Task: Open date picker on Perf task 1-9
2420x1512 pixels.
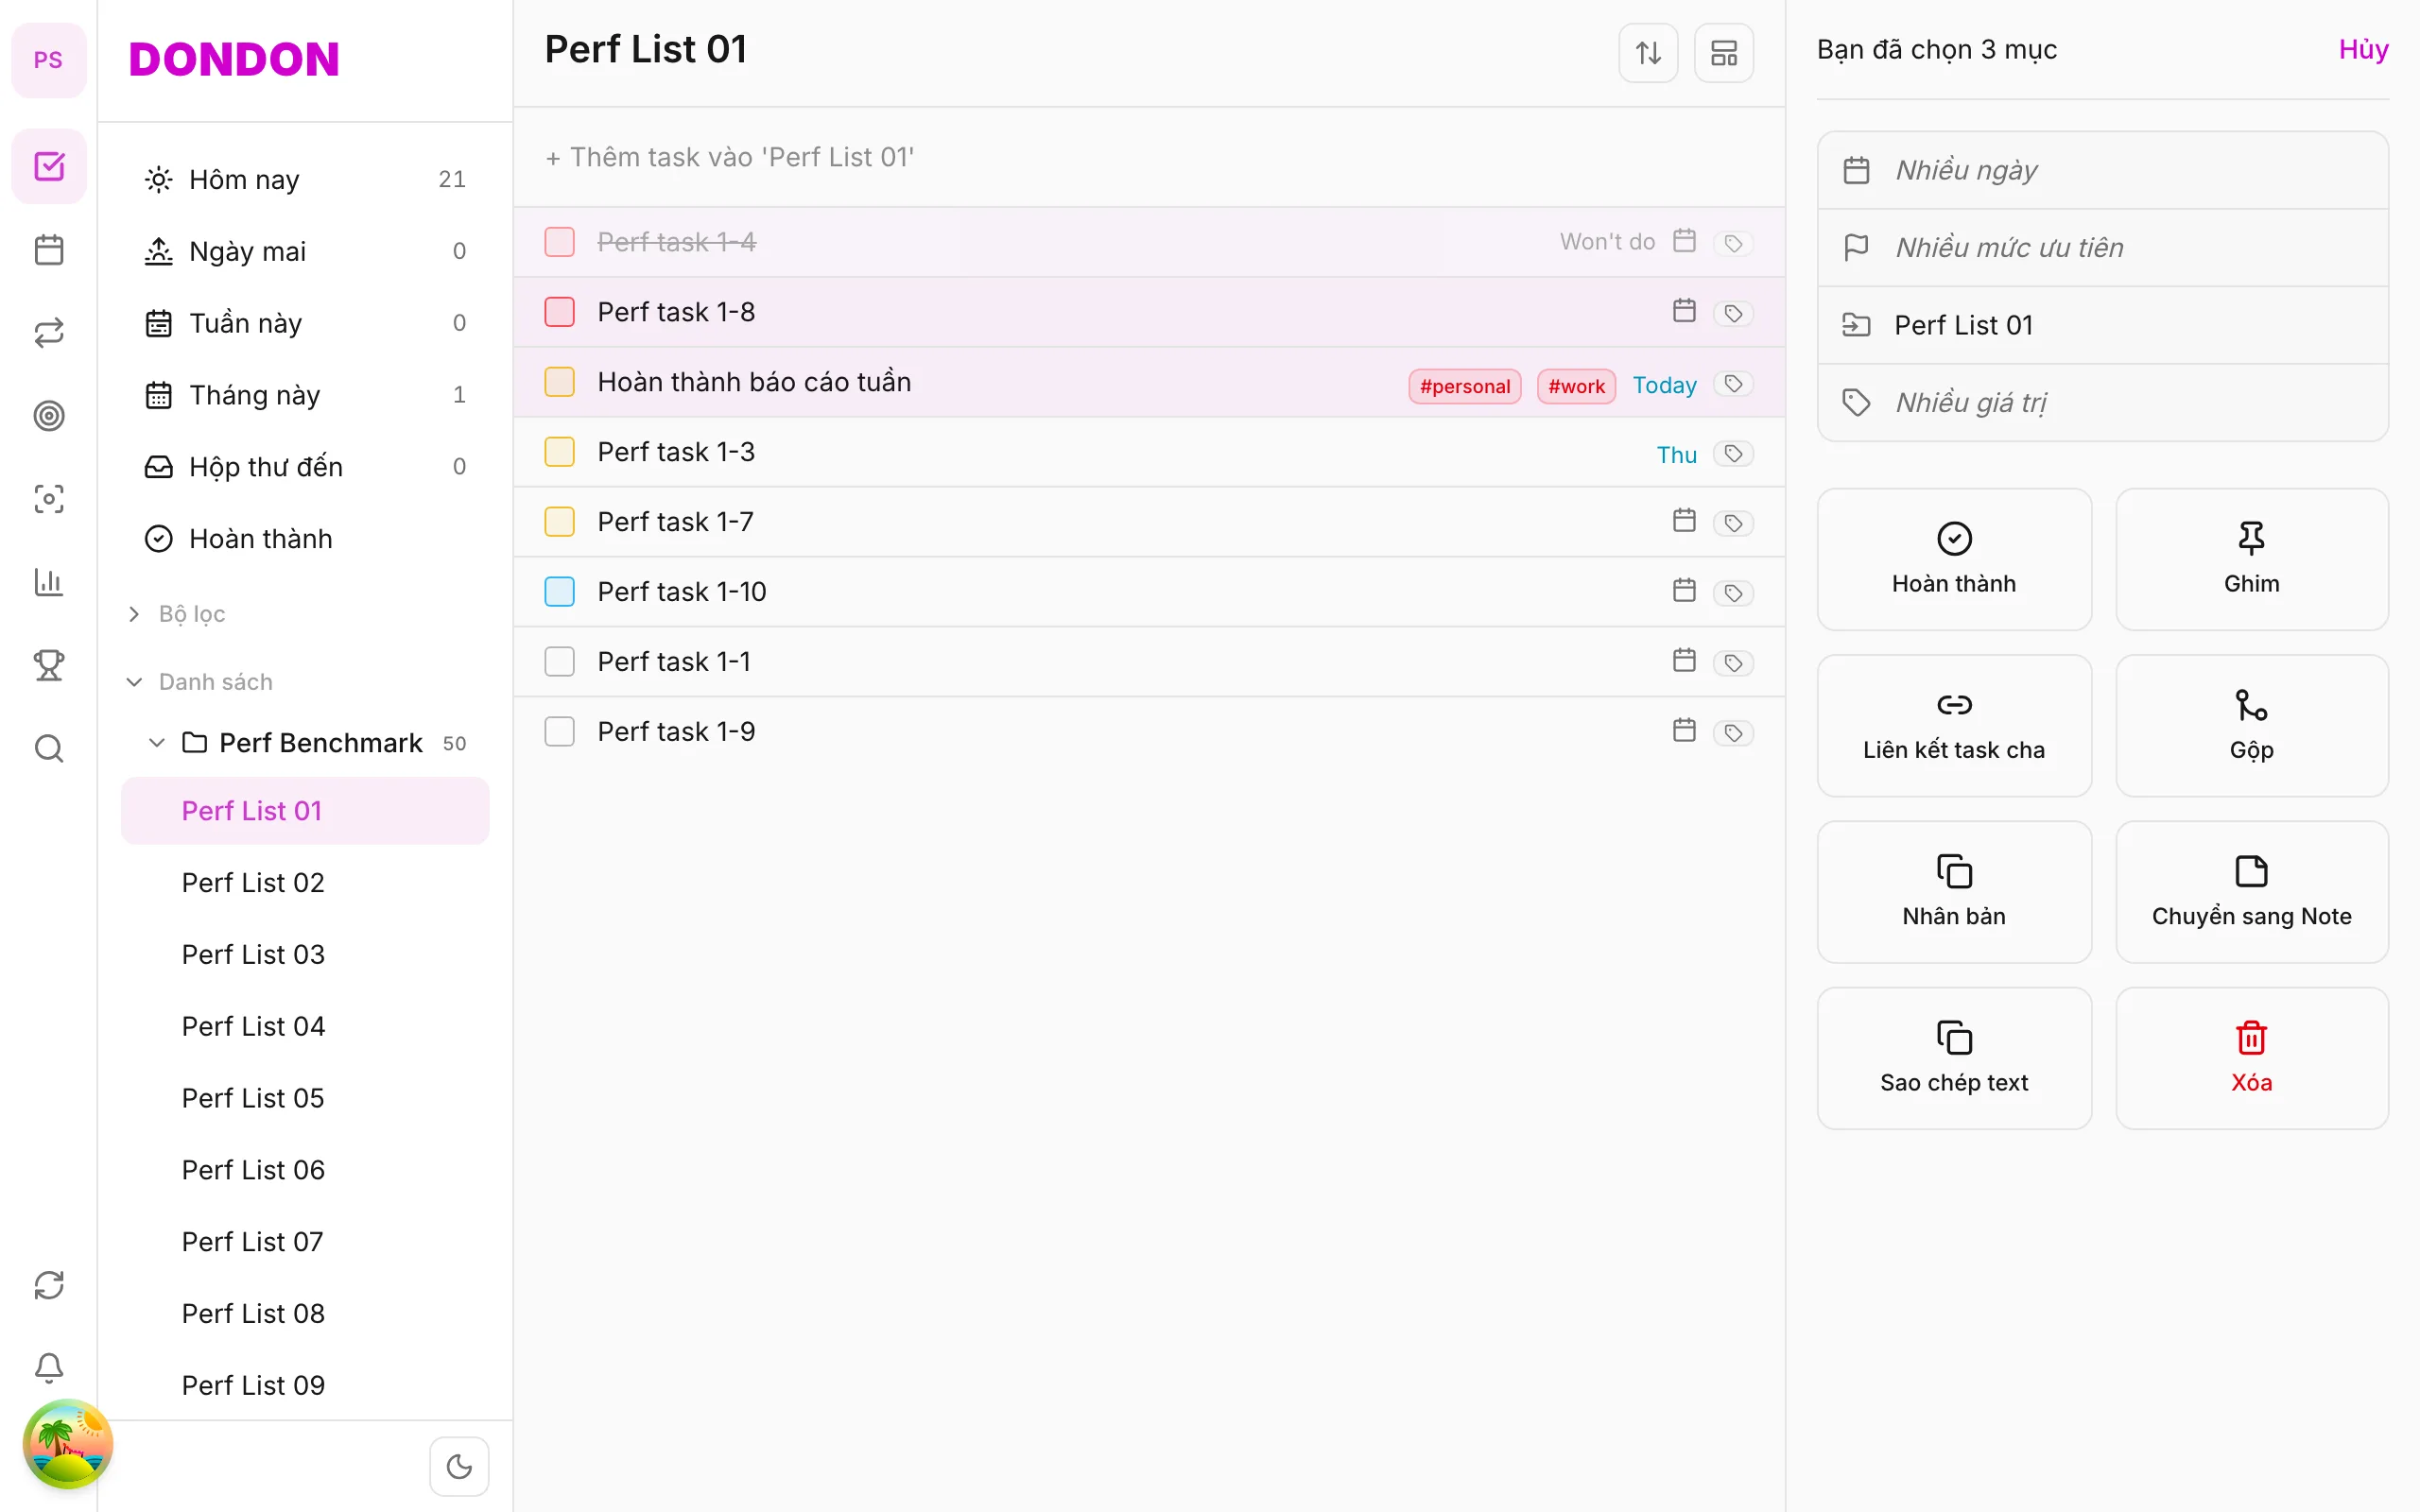Action: coord(1684,731)
